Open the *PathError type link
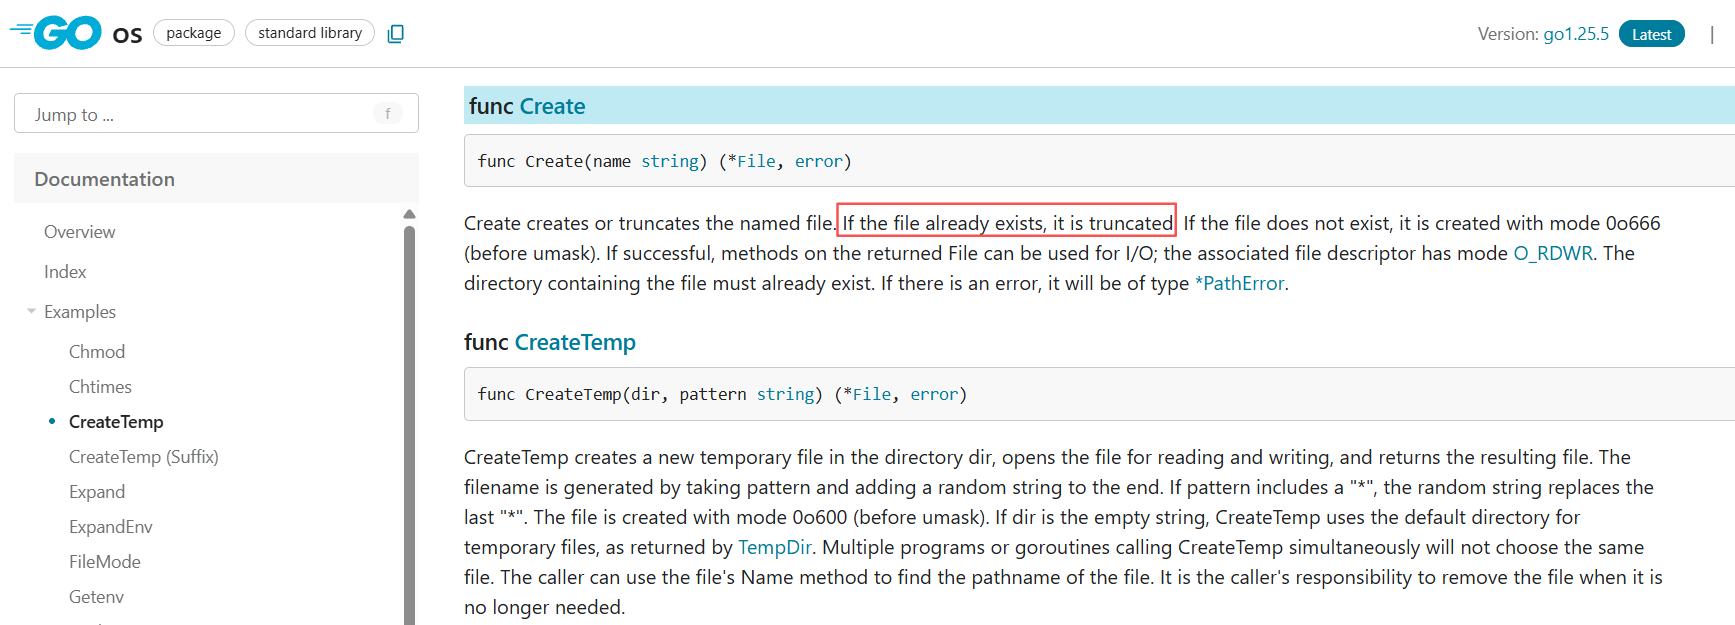Image resolution: width=1735 pixels, height=625 pixels. tap(1240, 283)
